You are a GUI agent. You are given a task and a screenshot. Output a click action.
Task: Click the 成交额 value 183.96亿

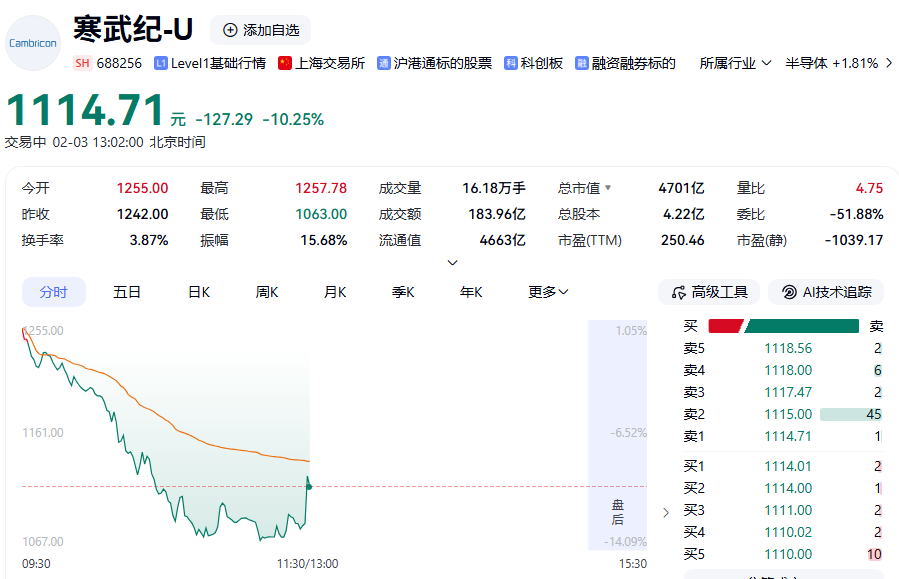coord(497,214)
